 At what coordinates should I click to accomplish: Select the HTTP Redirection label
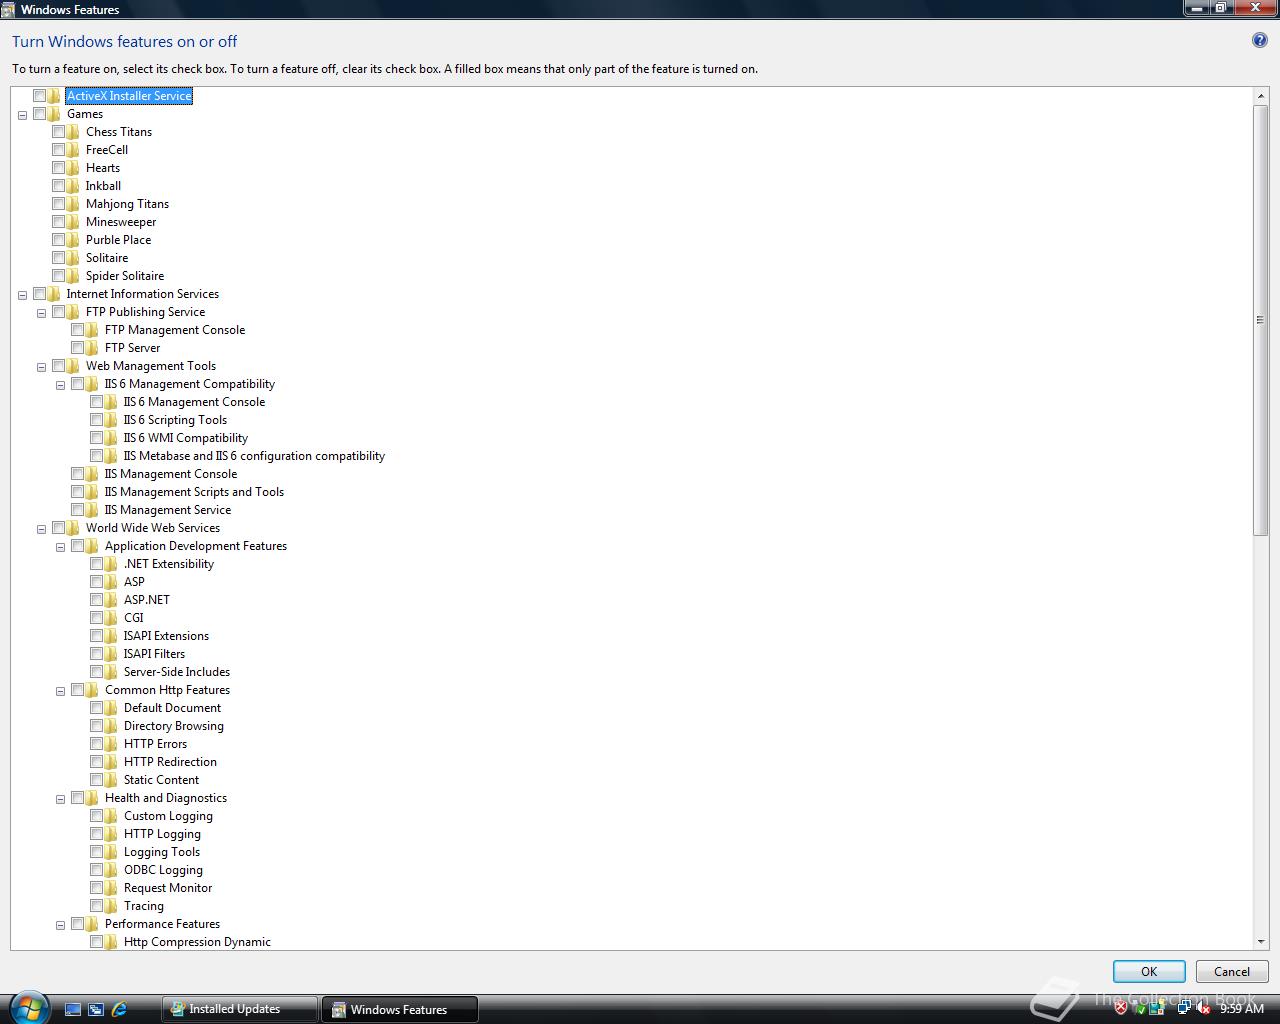(x=170, y=762)
